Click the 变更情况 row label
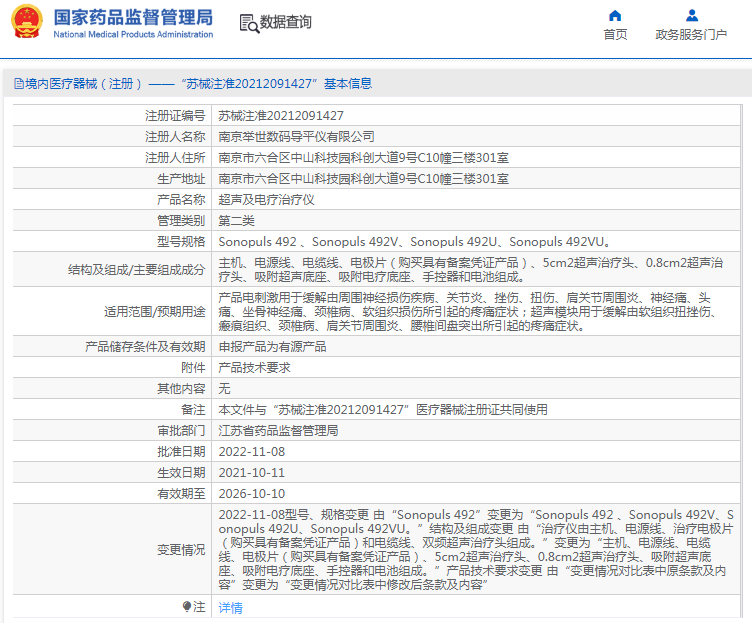This screenshot has width=752, height=623. [181, 550]
